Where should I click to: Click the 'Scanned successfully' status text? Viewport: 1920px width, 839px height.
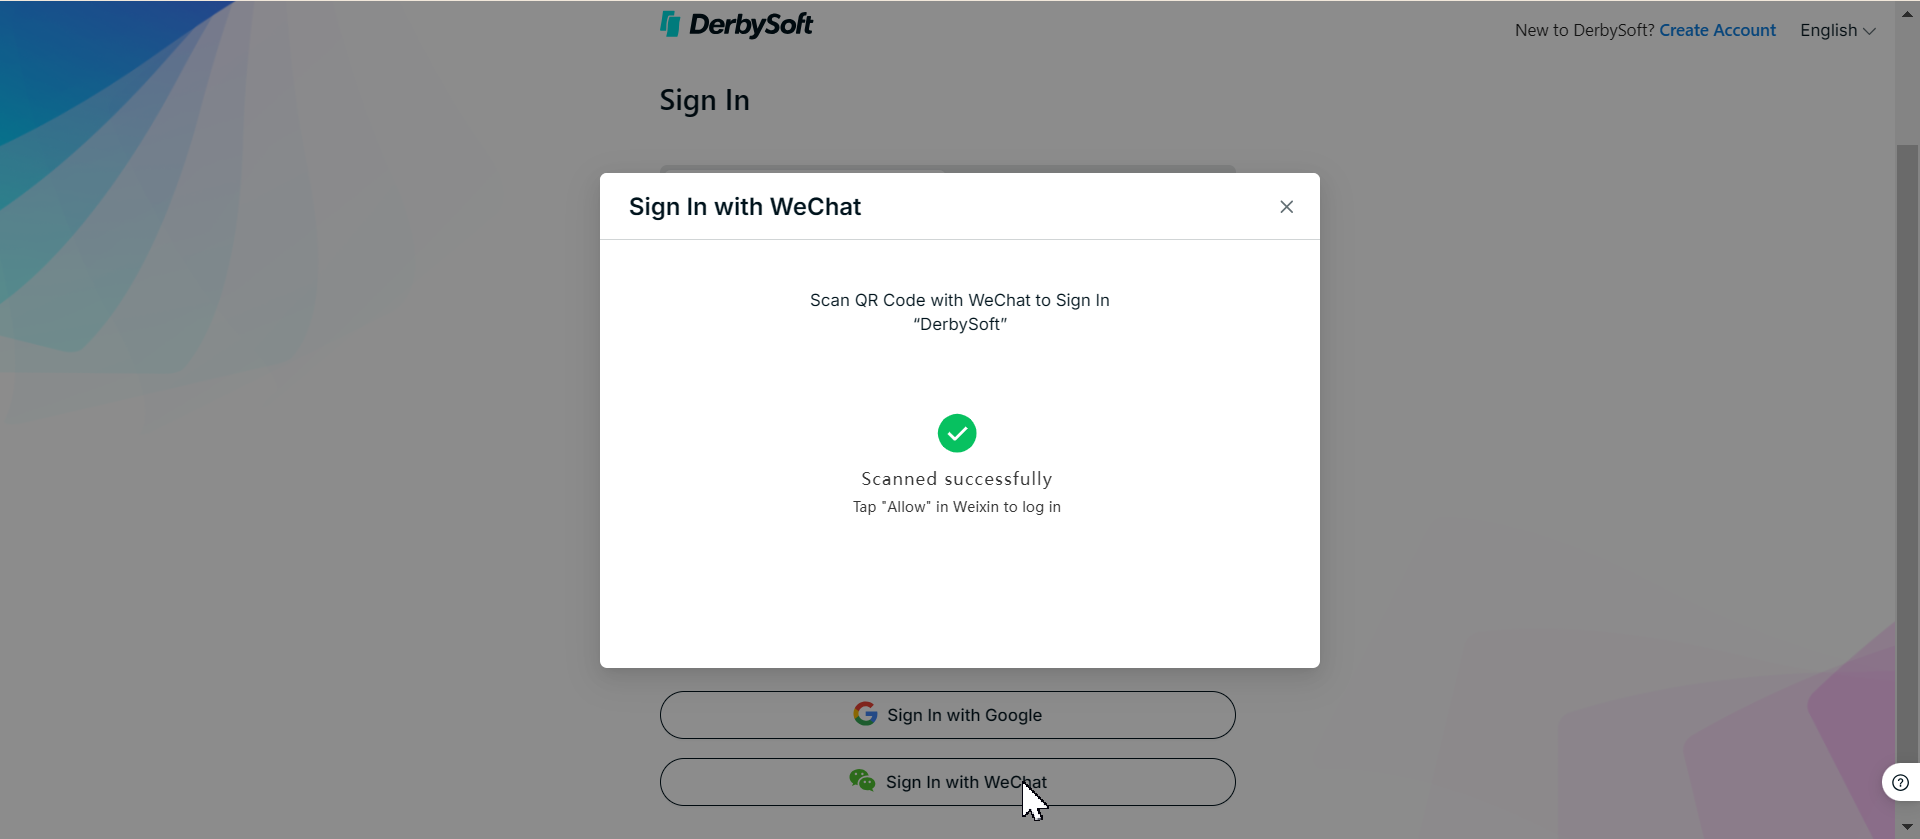[x=957, y=479]
